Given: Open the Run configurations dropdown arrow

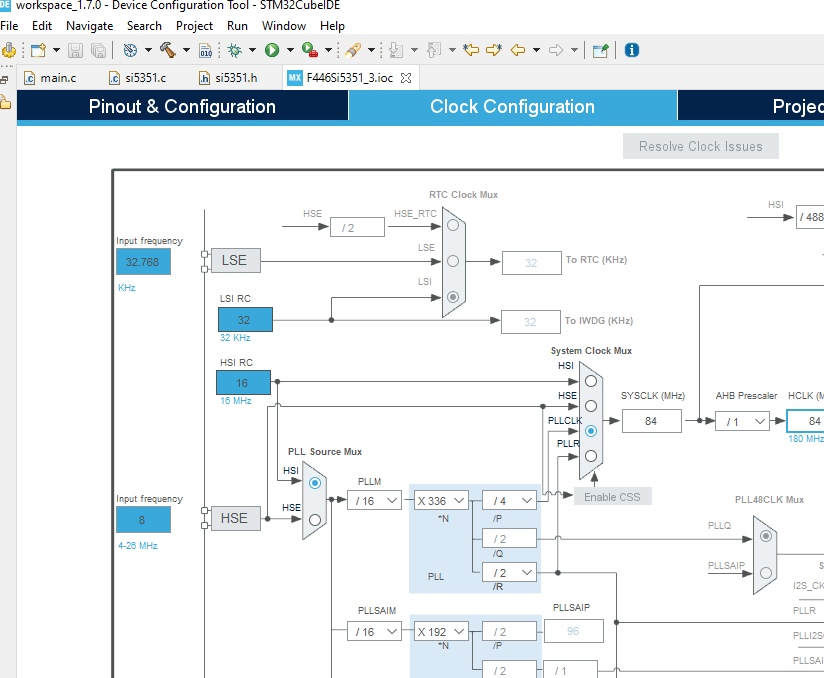Looking at the screenshot, I should (x=290, y=50).
